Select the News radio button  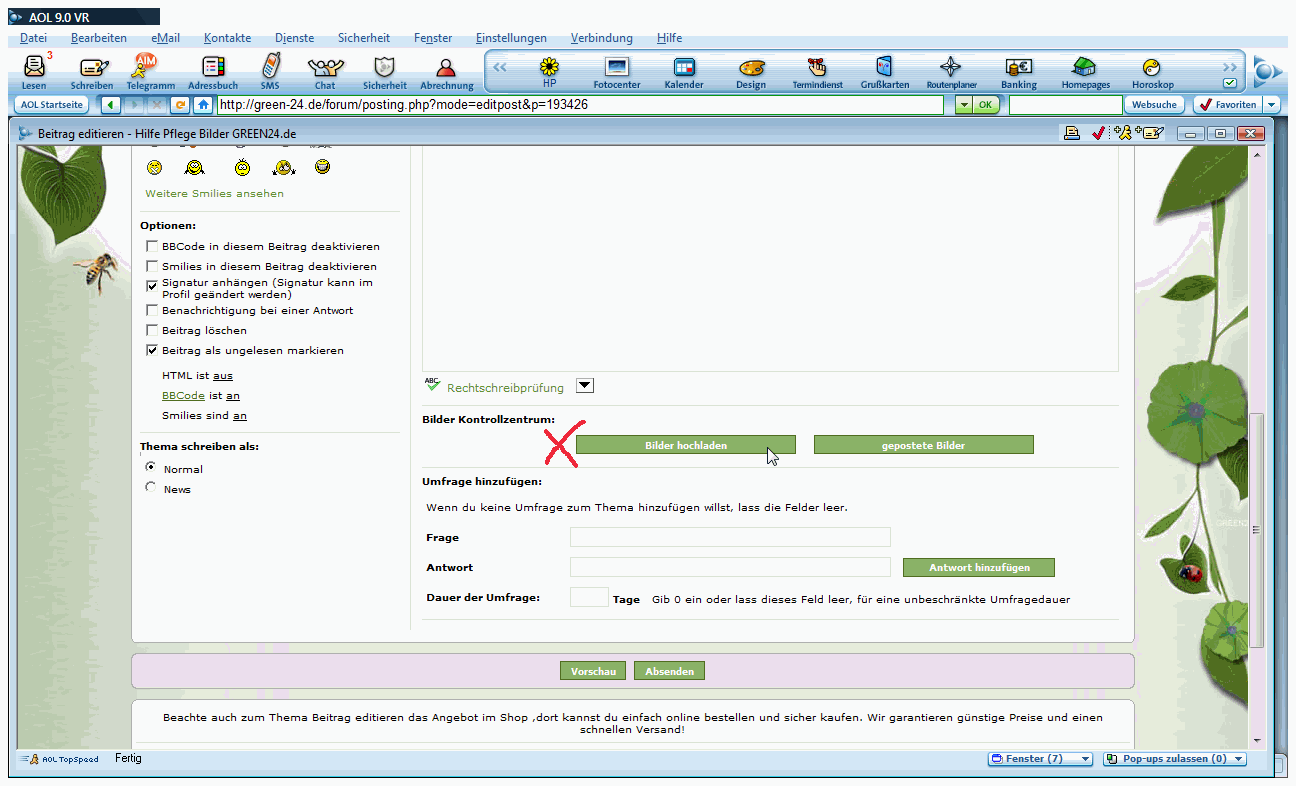coord(151,488)
